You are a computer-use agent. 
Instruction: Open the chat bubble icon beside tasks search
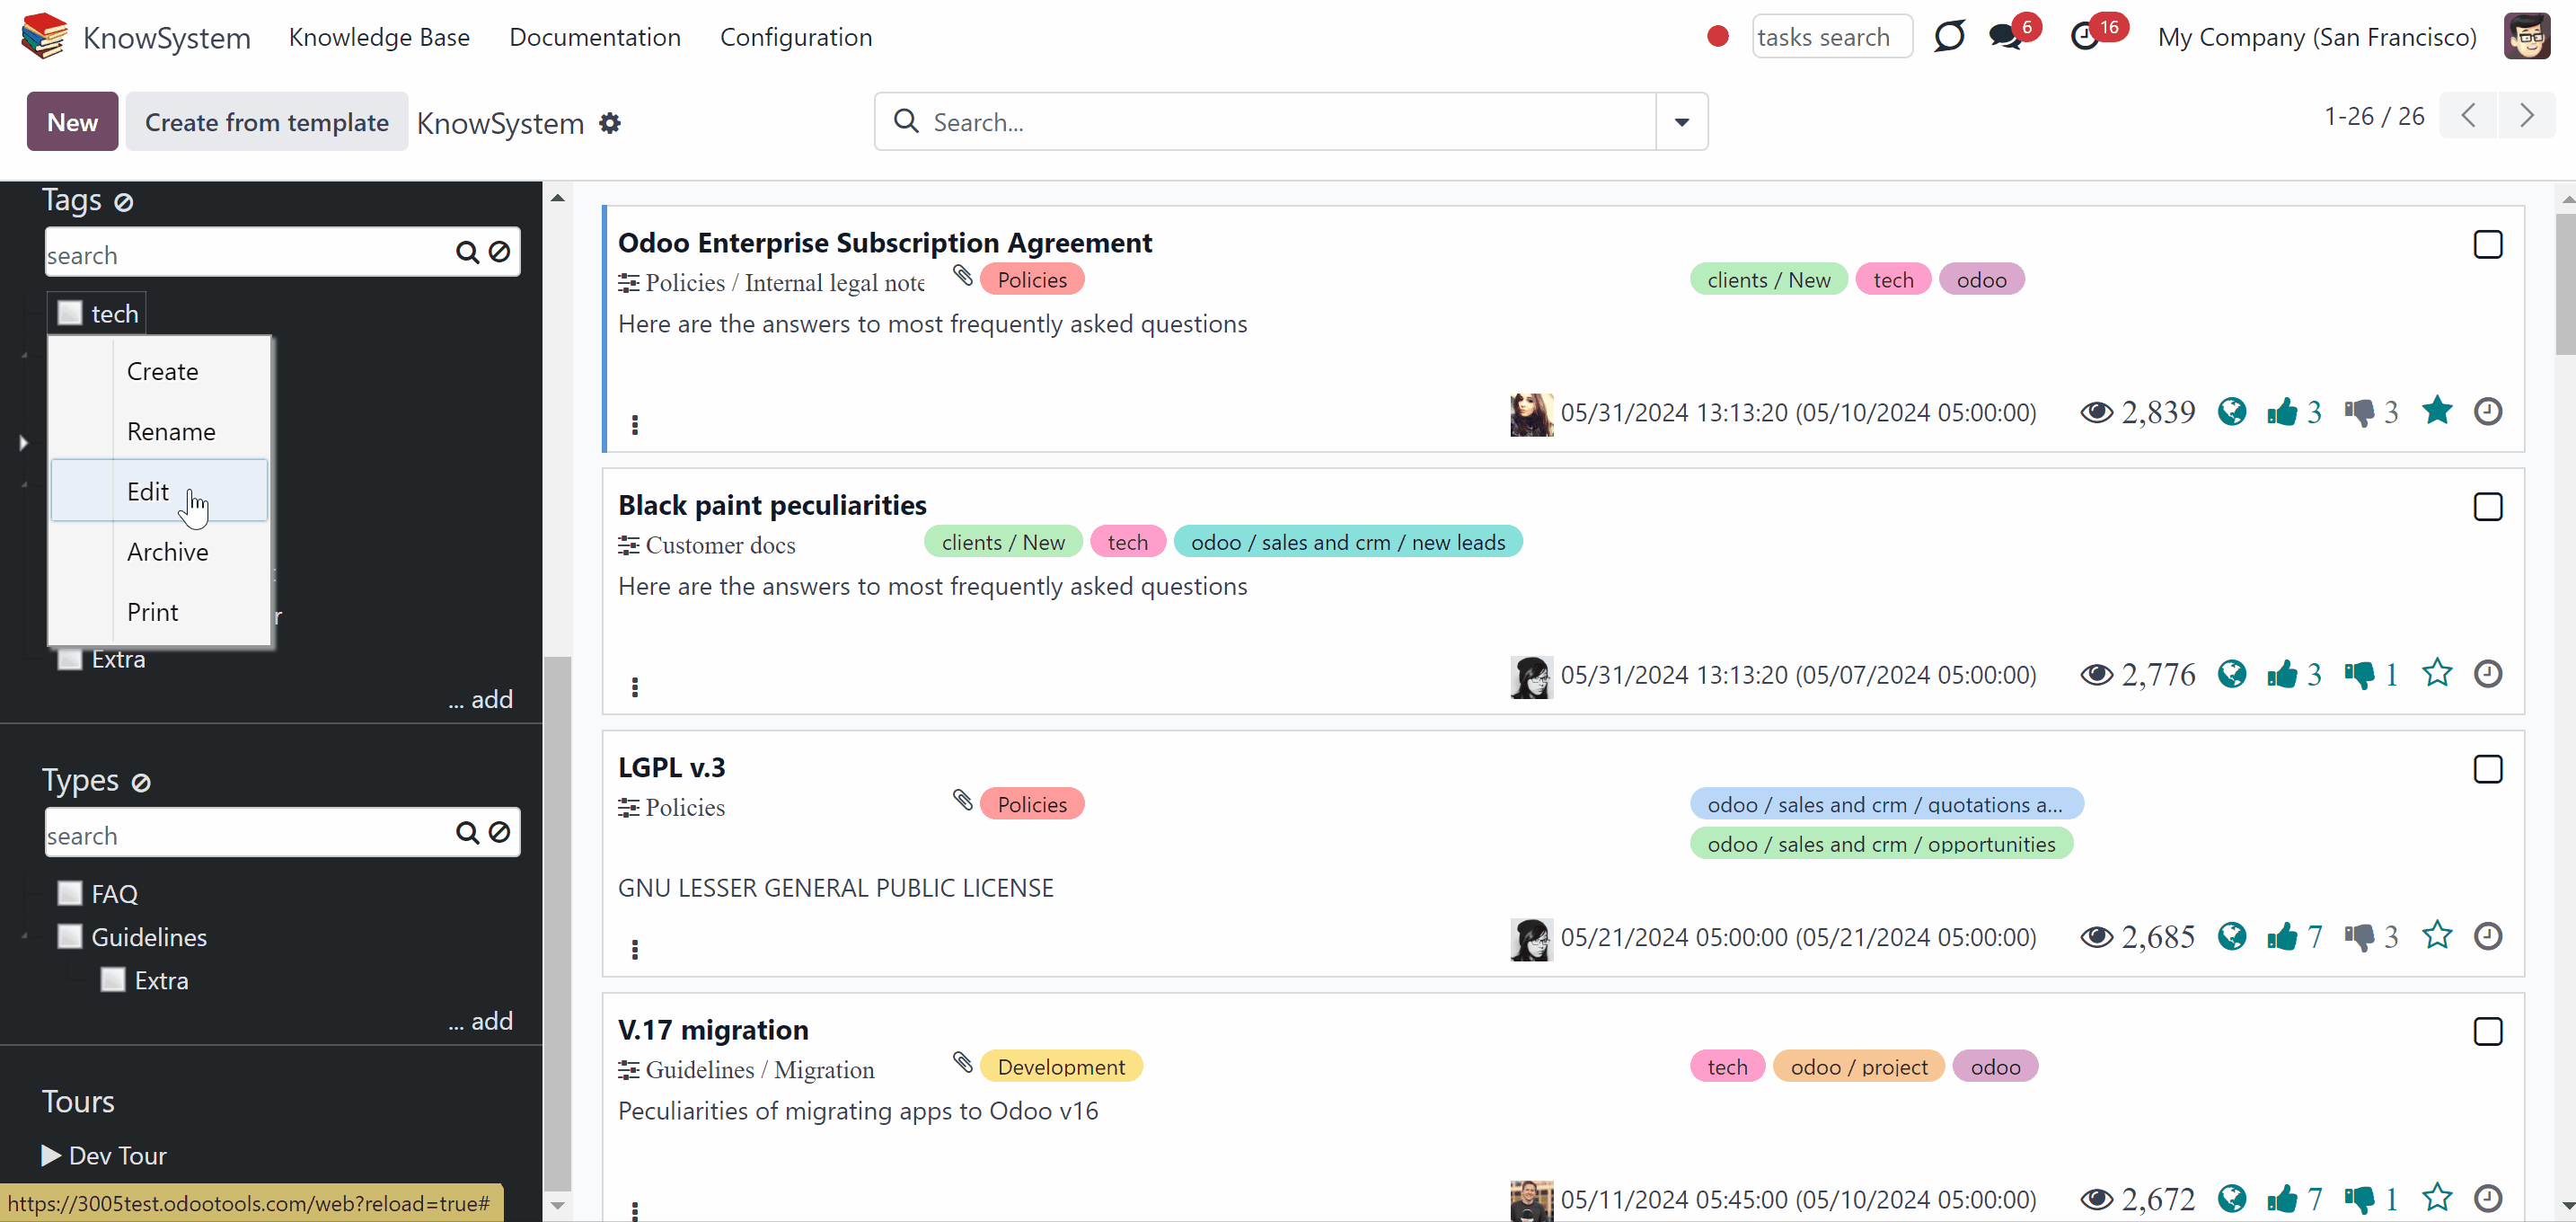1949,37
